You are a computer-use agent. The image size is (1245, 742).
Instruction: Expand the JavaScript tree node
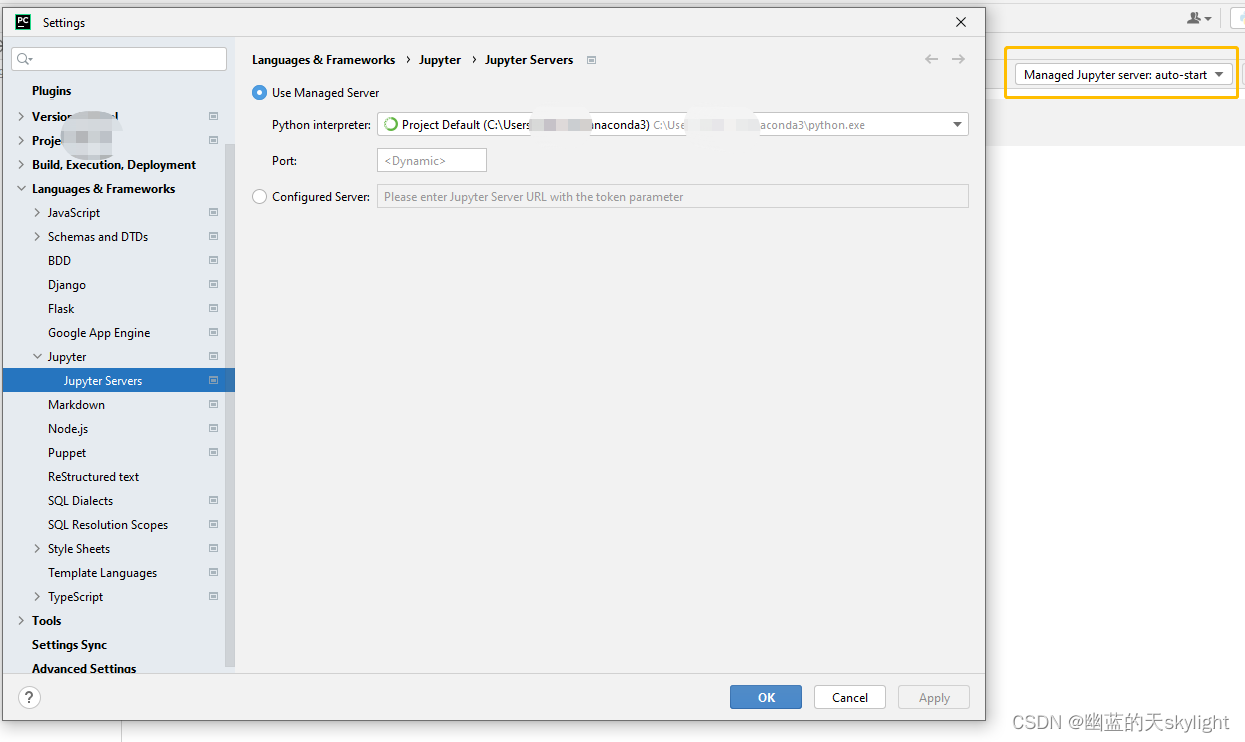pyautogui.click(x=37, y=213)
